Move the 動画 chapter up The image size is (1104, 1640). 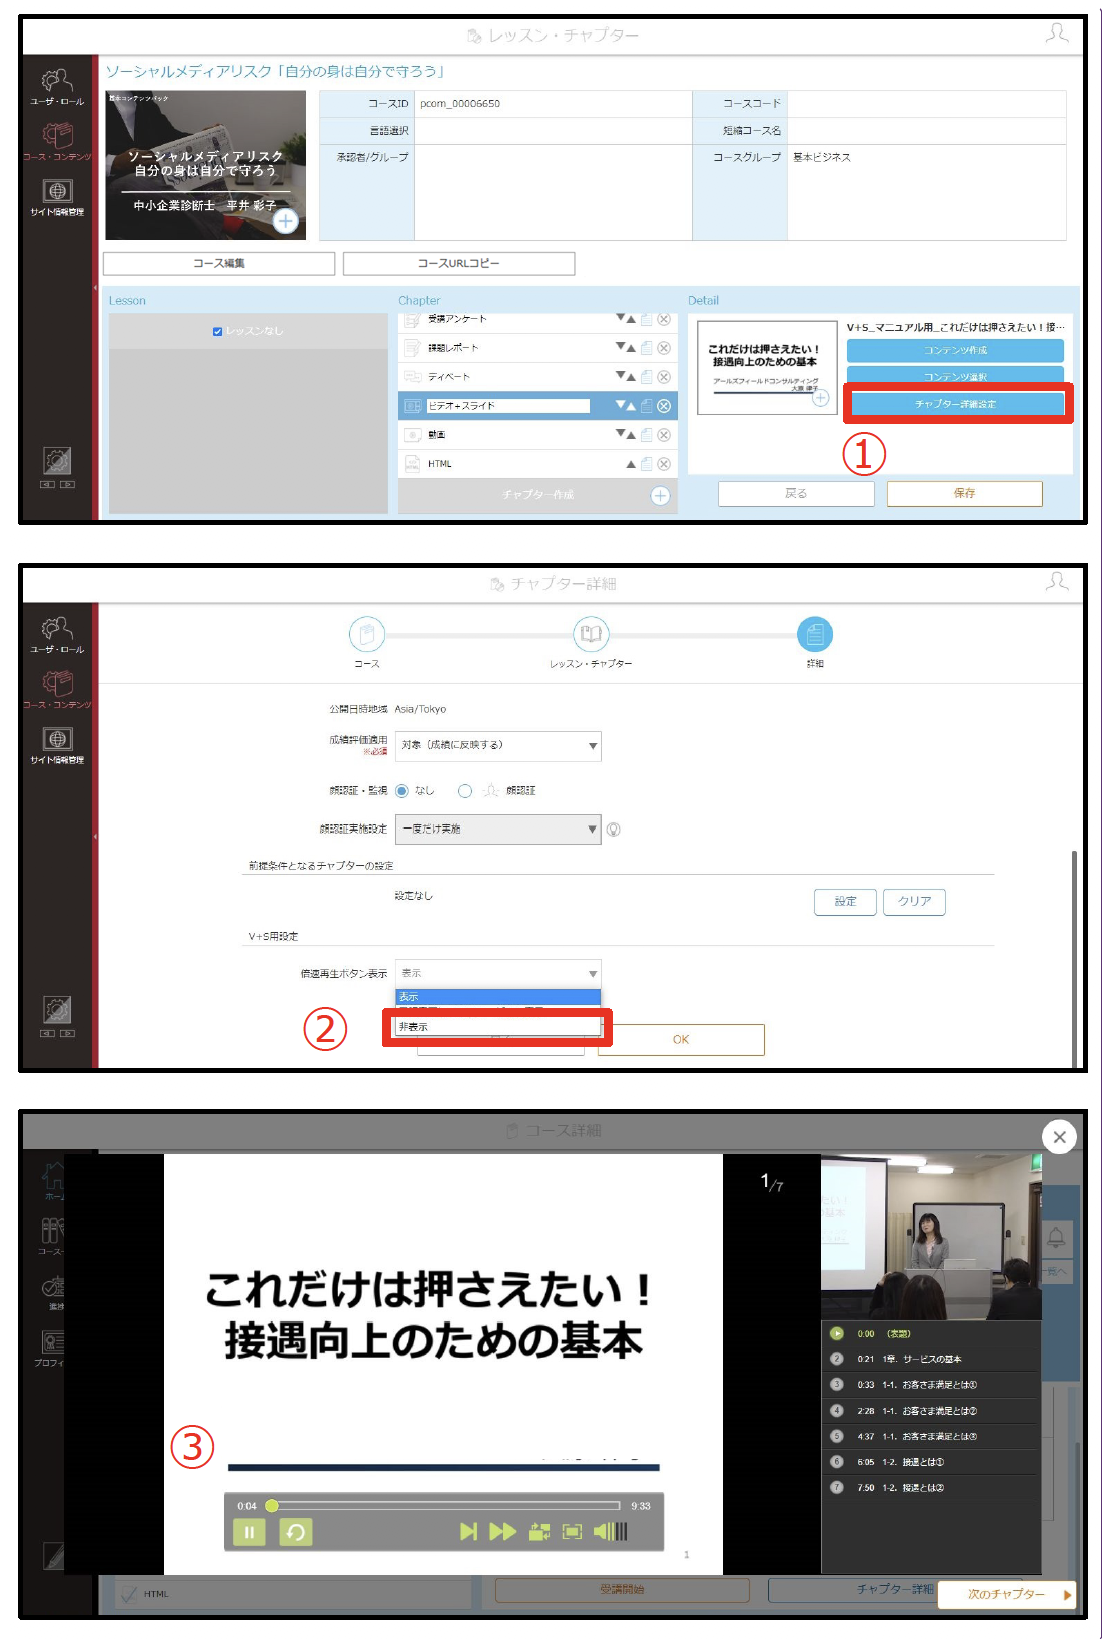pos(631,435)
